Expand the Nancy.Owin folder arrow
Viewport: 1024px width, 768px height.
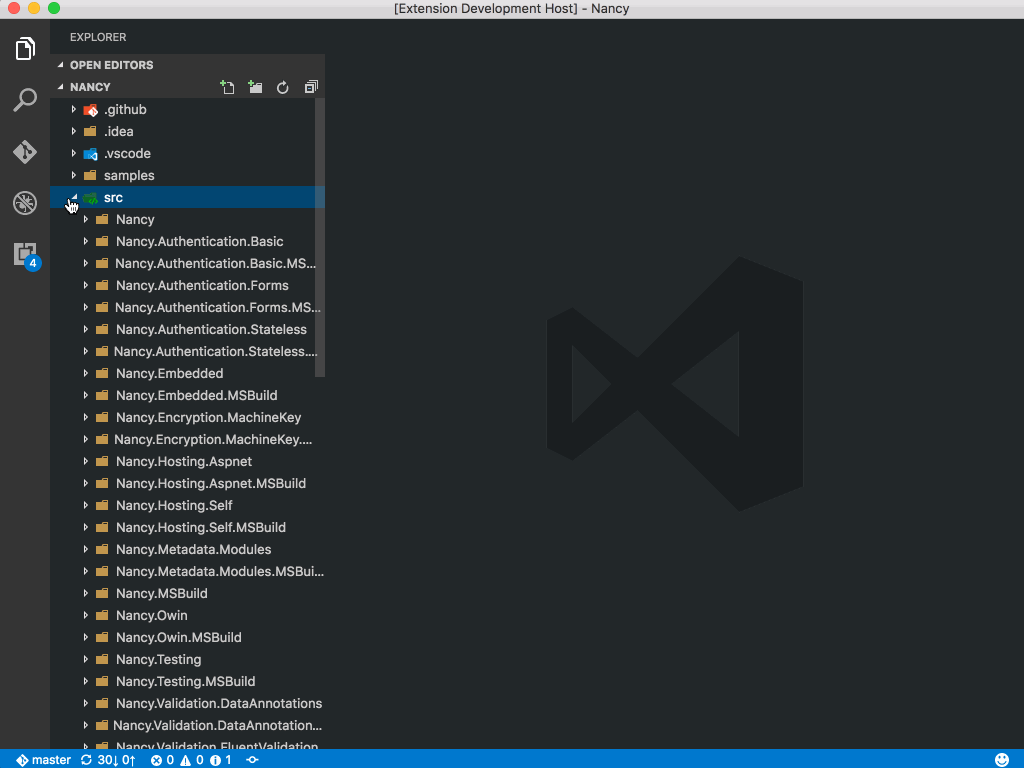86,615
